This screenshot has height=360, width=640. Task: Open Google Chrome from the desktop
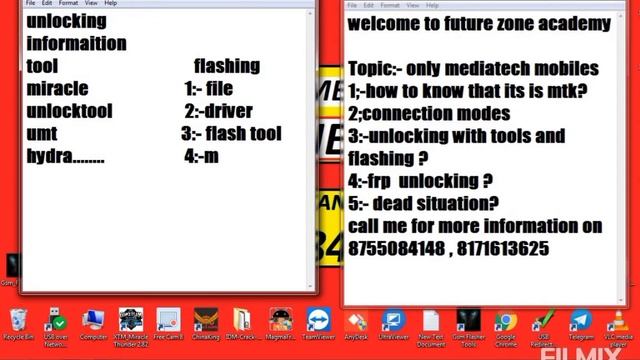pyautogui.click(x=506, y=327)
